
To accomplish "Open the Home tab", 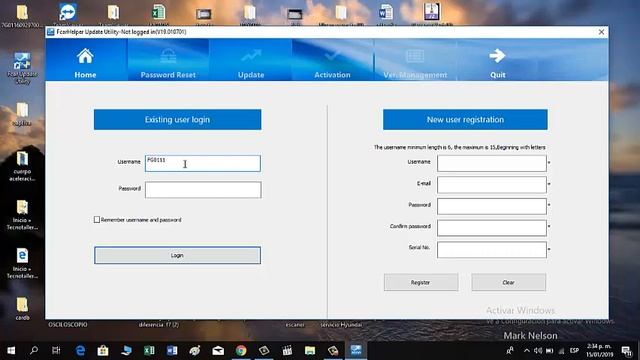I will [86, 60].
